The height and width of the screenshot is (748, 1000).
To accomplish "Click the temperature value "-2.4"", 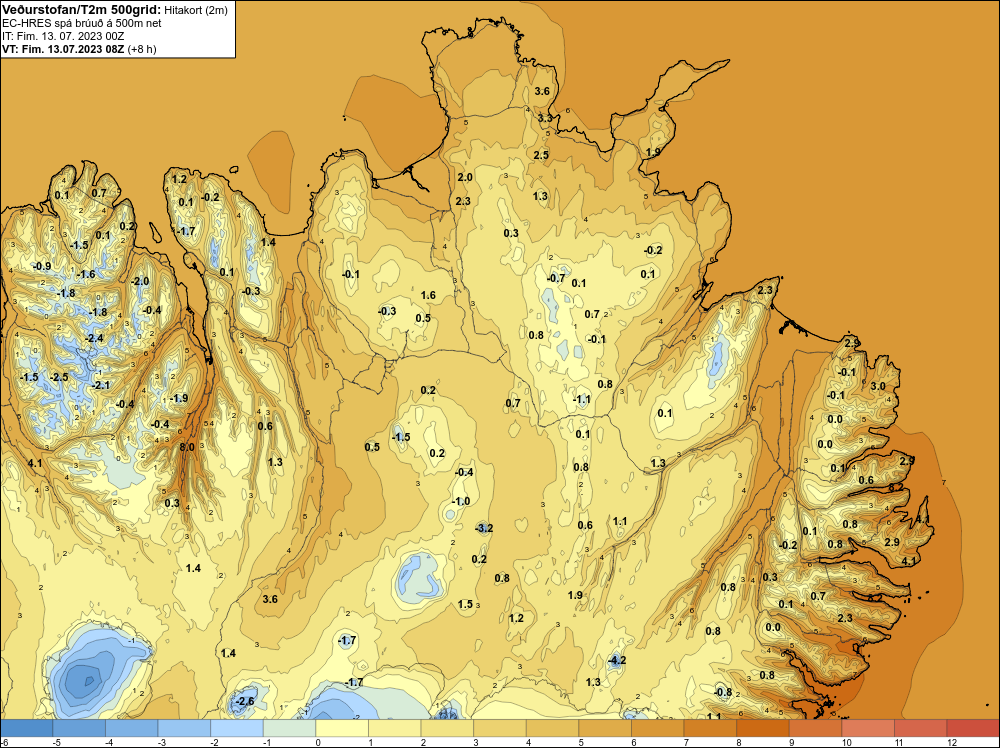I will point(94,338).
